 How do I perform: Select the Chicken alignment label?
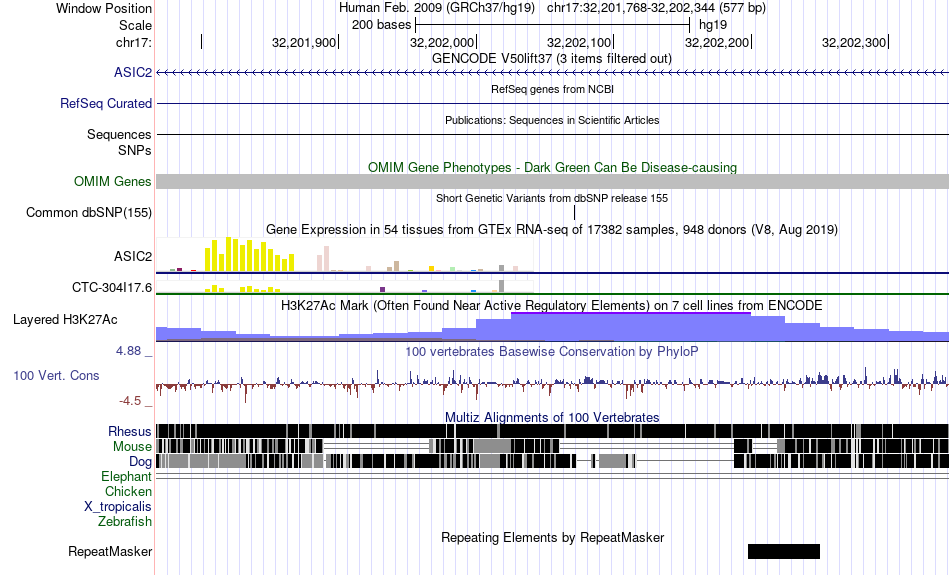click(x=128, y=491)
